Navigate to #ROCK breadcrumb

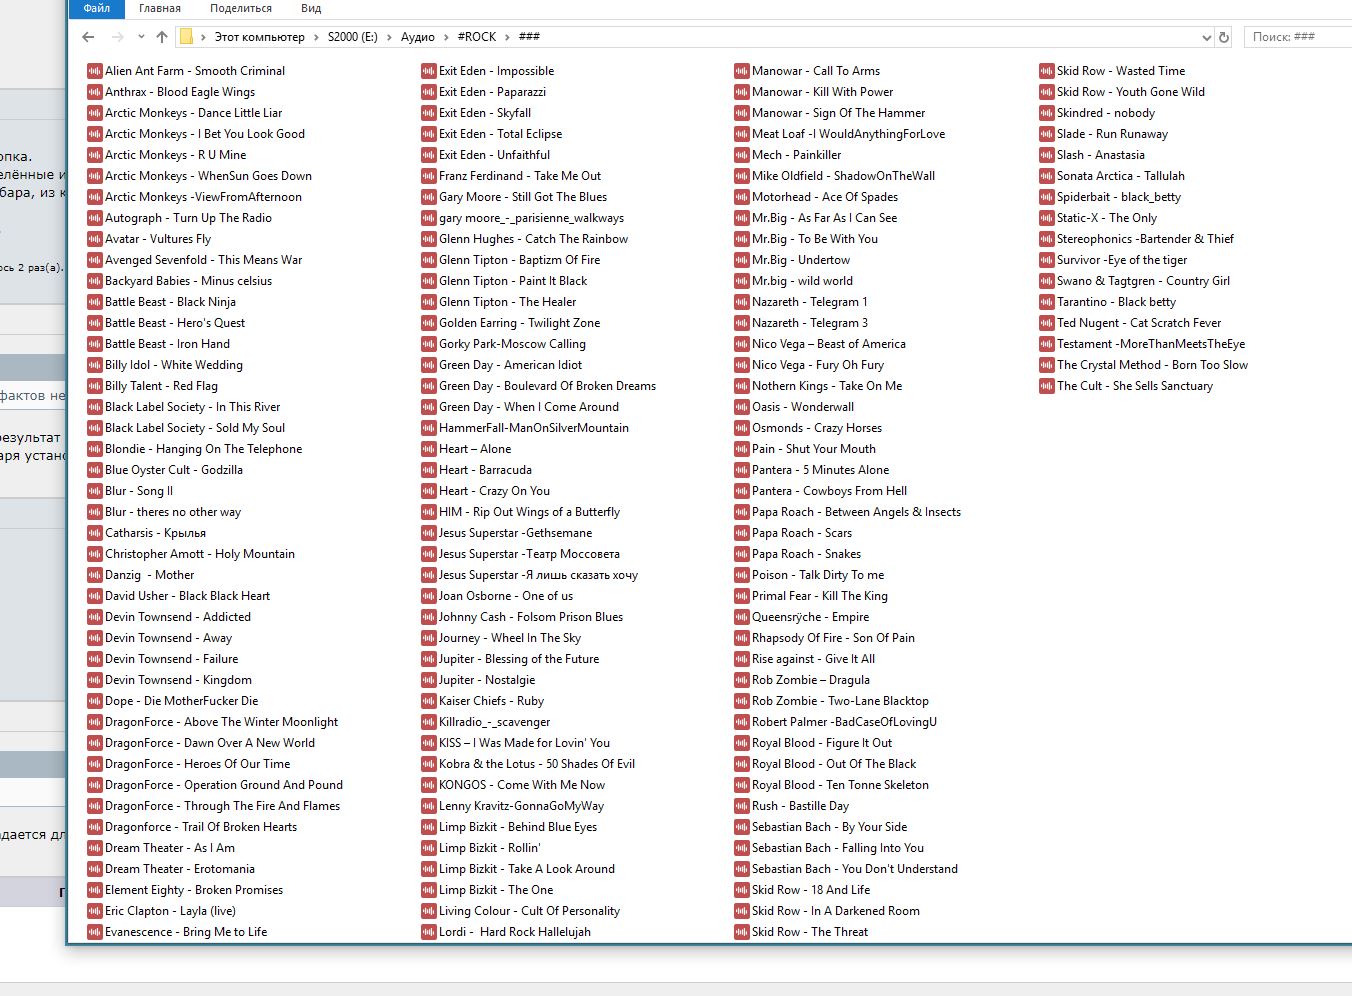click(477, 37)
